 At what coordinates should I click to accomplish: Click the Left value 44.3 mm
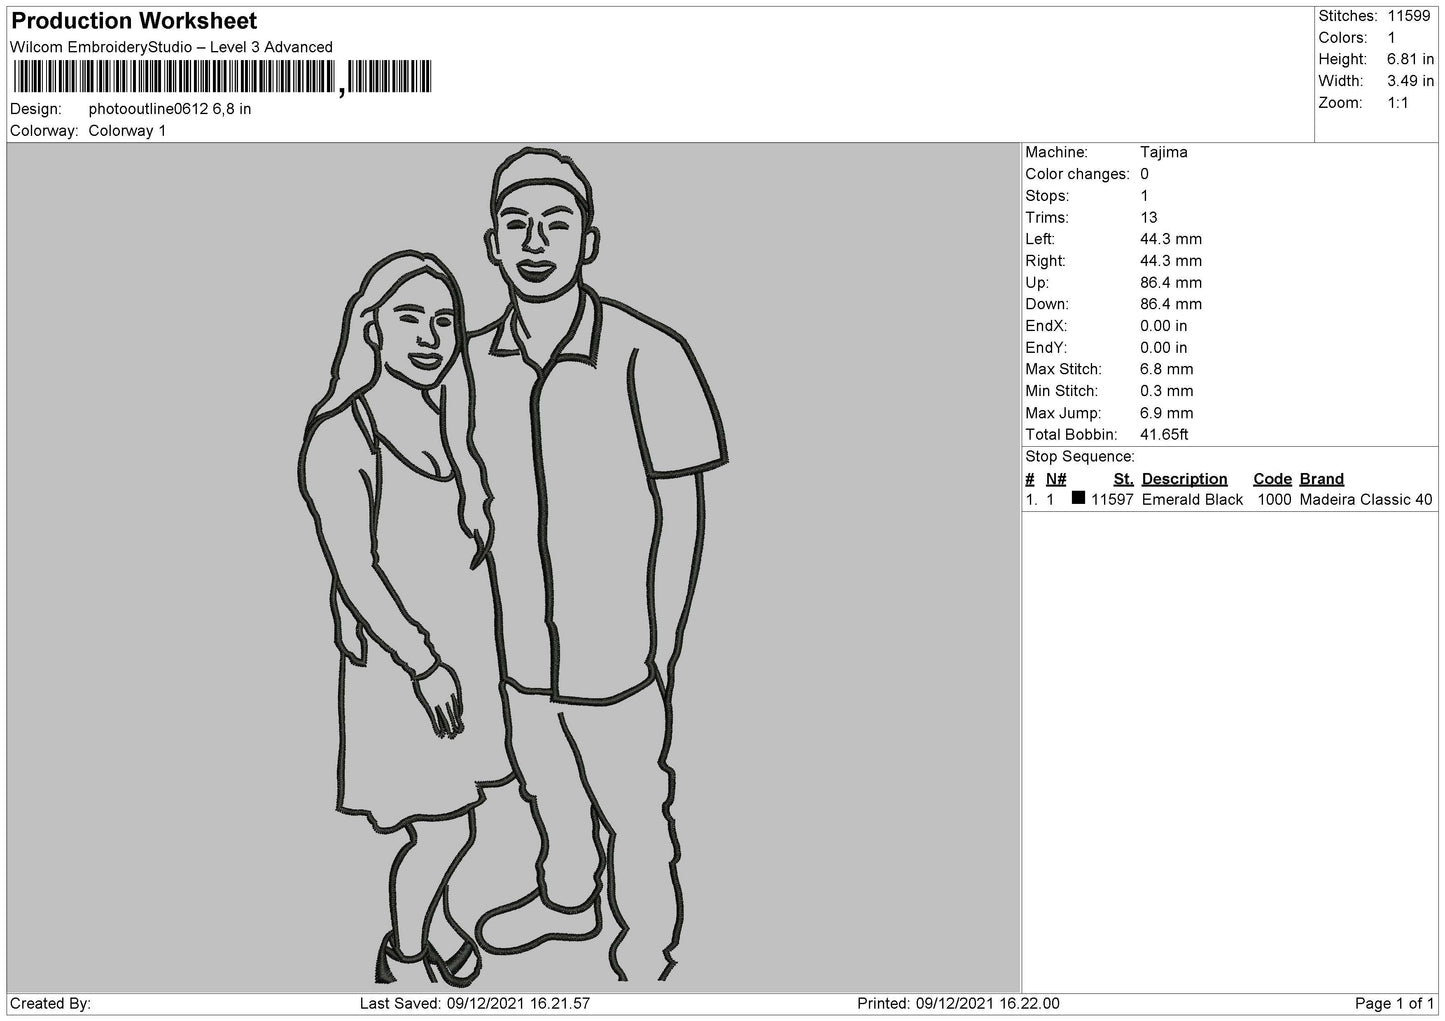(1171, 239)
